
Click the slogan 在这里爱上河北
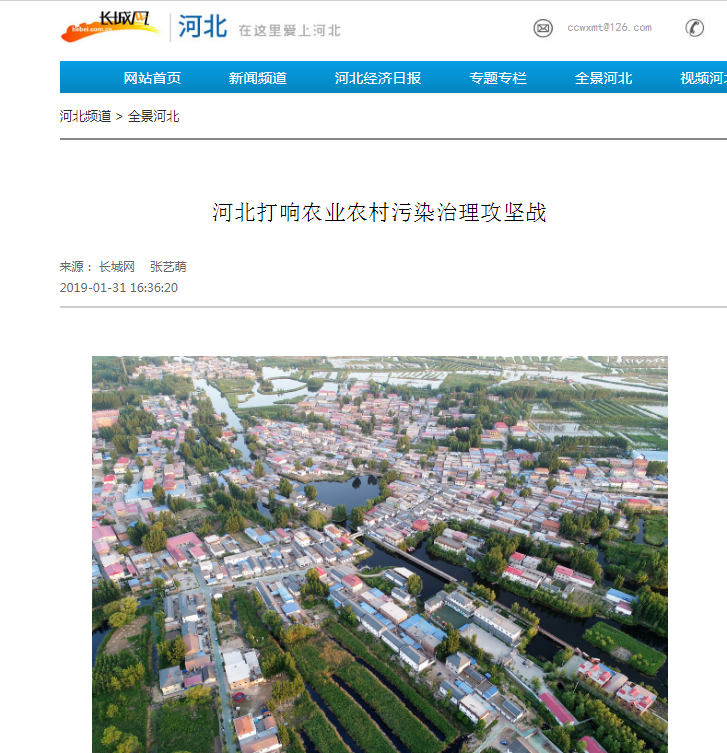(289, 31)
